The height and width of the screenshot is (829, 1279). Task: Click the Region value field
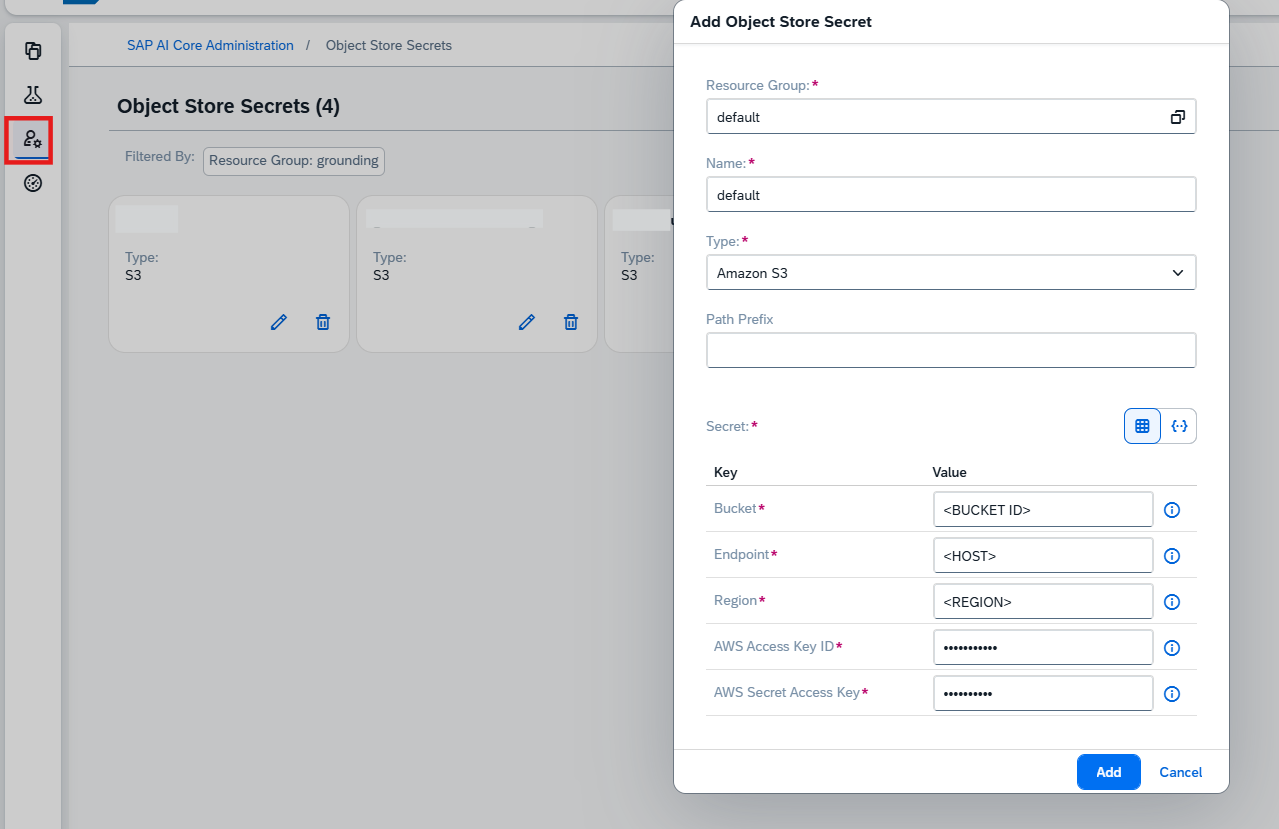[x=1043, y=601]
